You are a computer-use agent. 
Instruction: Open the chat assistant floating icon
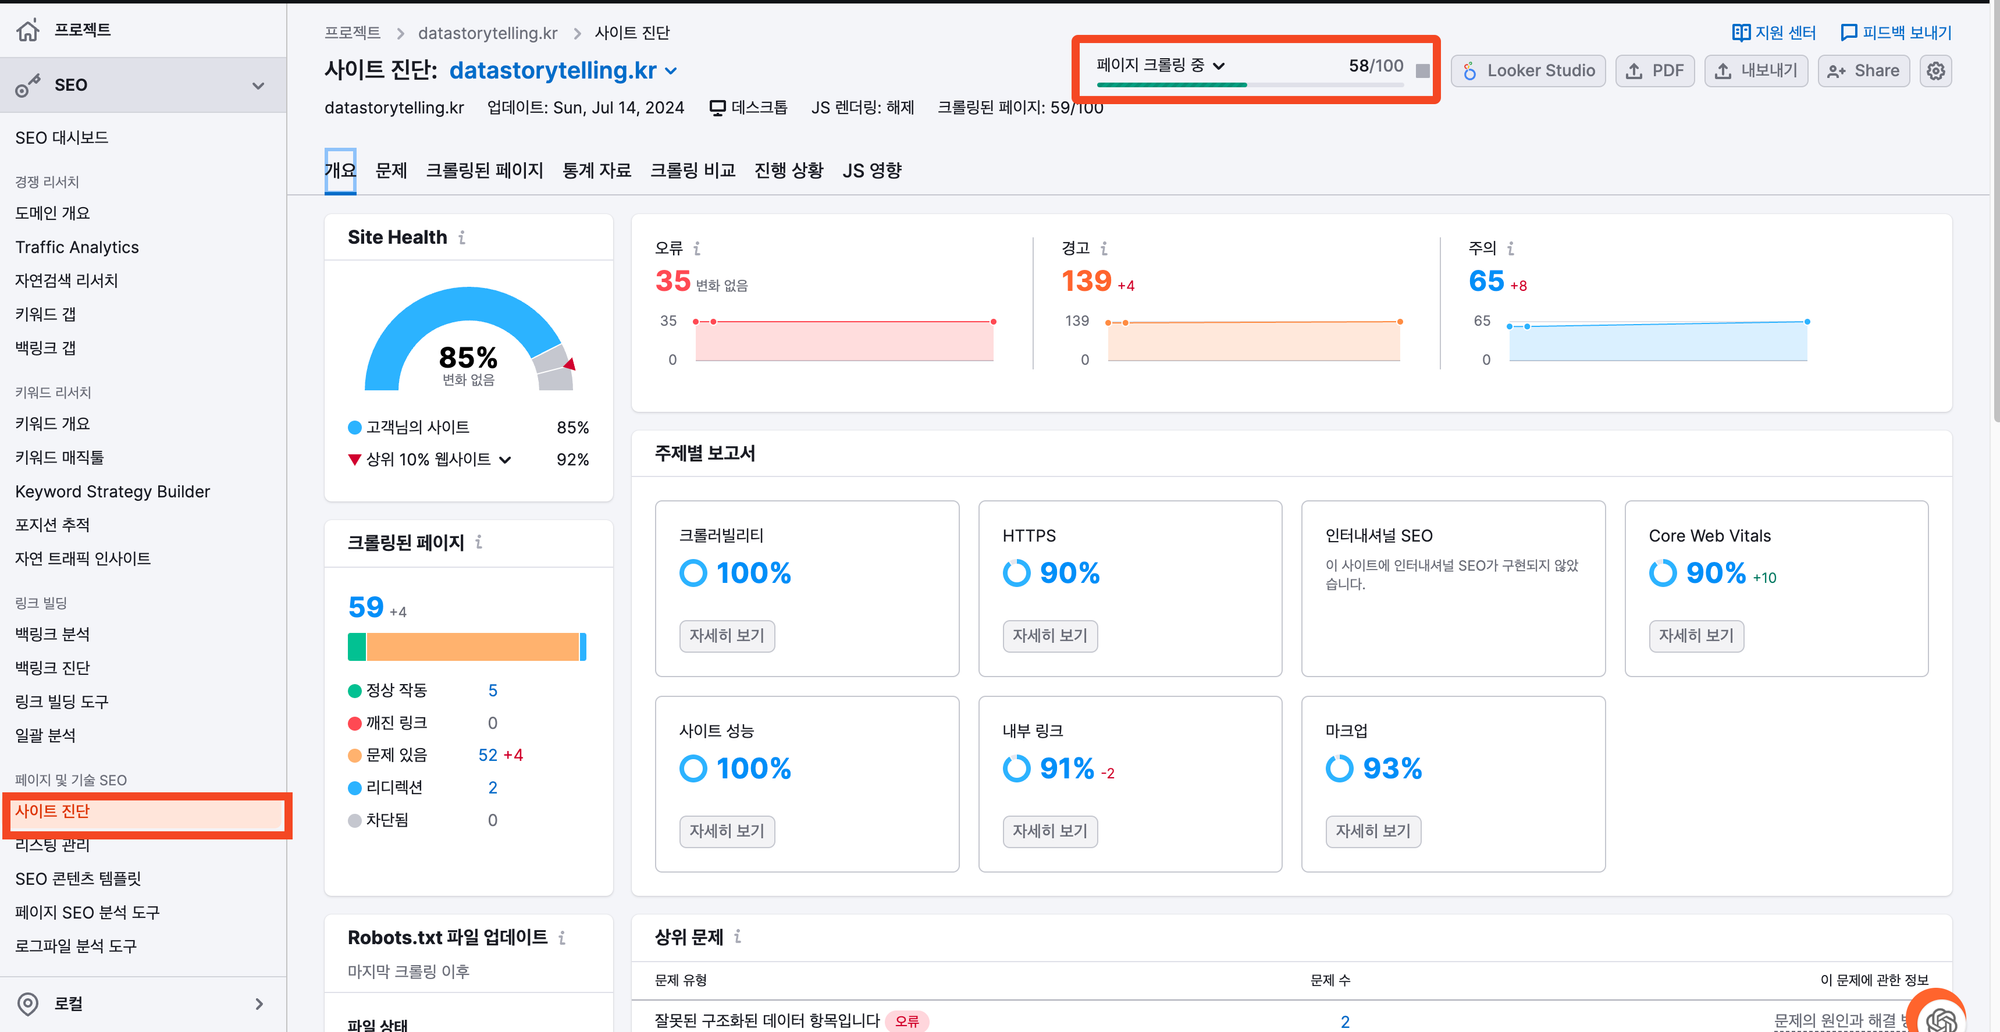pos(1940,1015)
